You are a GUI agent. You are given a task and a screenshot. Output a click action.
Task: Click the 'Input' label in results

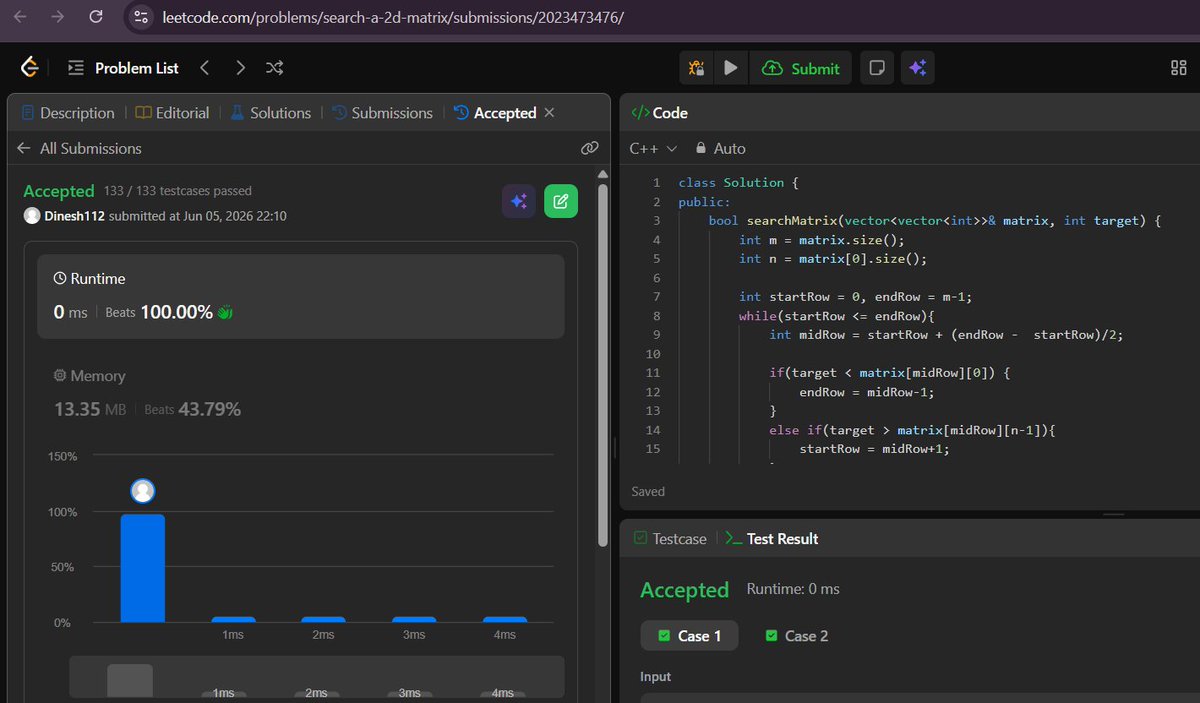pyautogui.click(x=656, y=677)
